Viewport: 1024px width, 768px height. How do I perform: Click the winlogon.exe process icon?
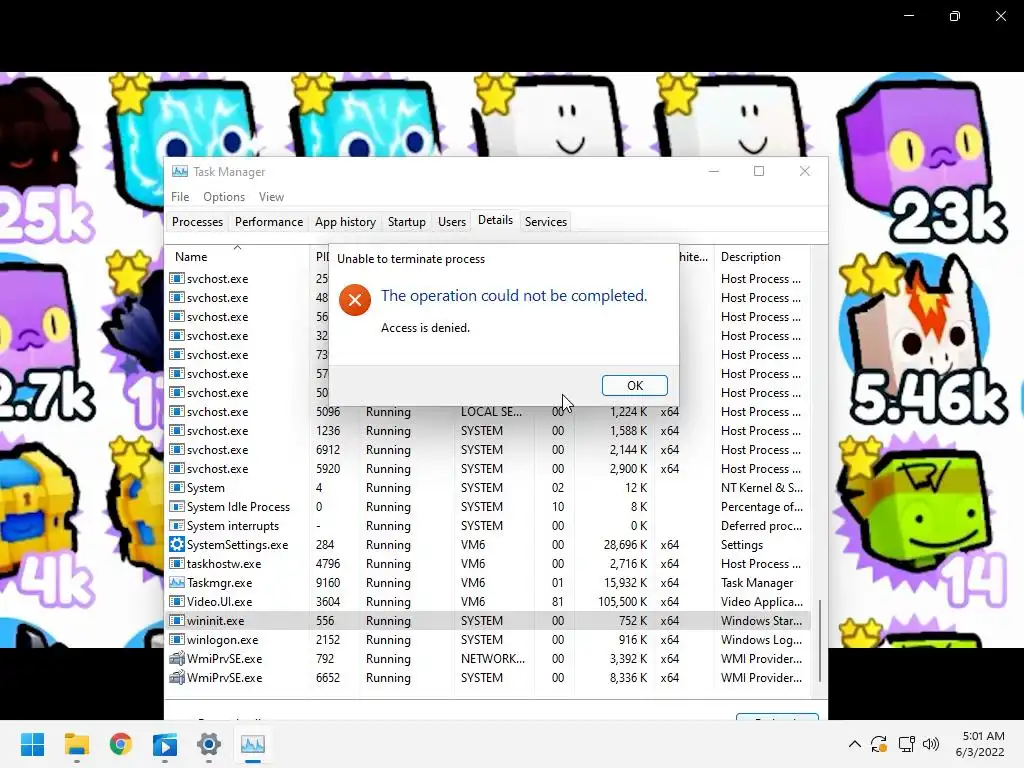tap(176, 639)
